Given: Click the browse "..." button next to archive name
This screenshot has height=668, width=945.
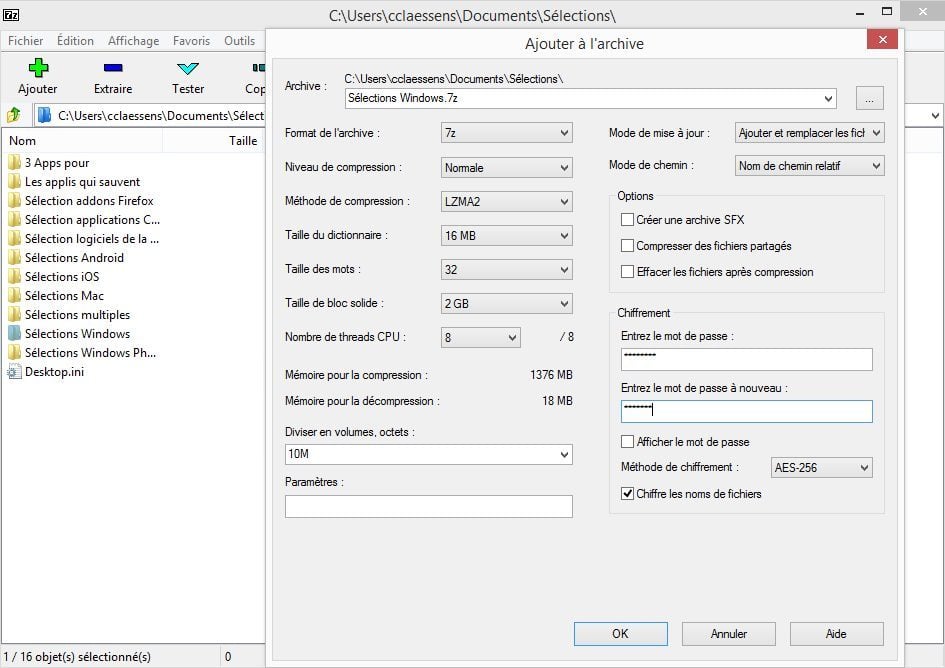Looking at the screenshot, I should tap(869, 98).
